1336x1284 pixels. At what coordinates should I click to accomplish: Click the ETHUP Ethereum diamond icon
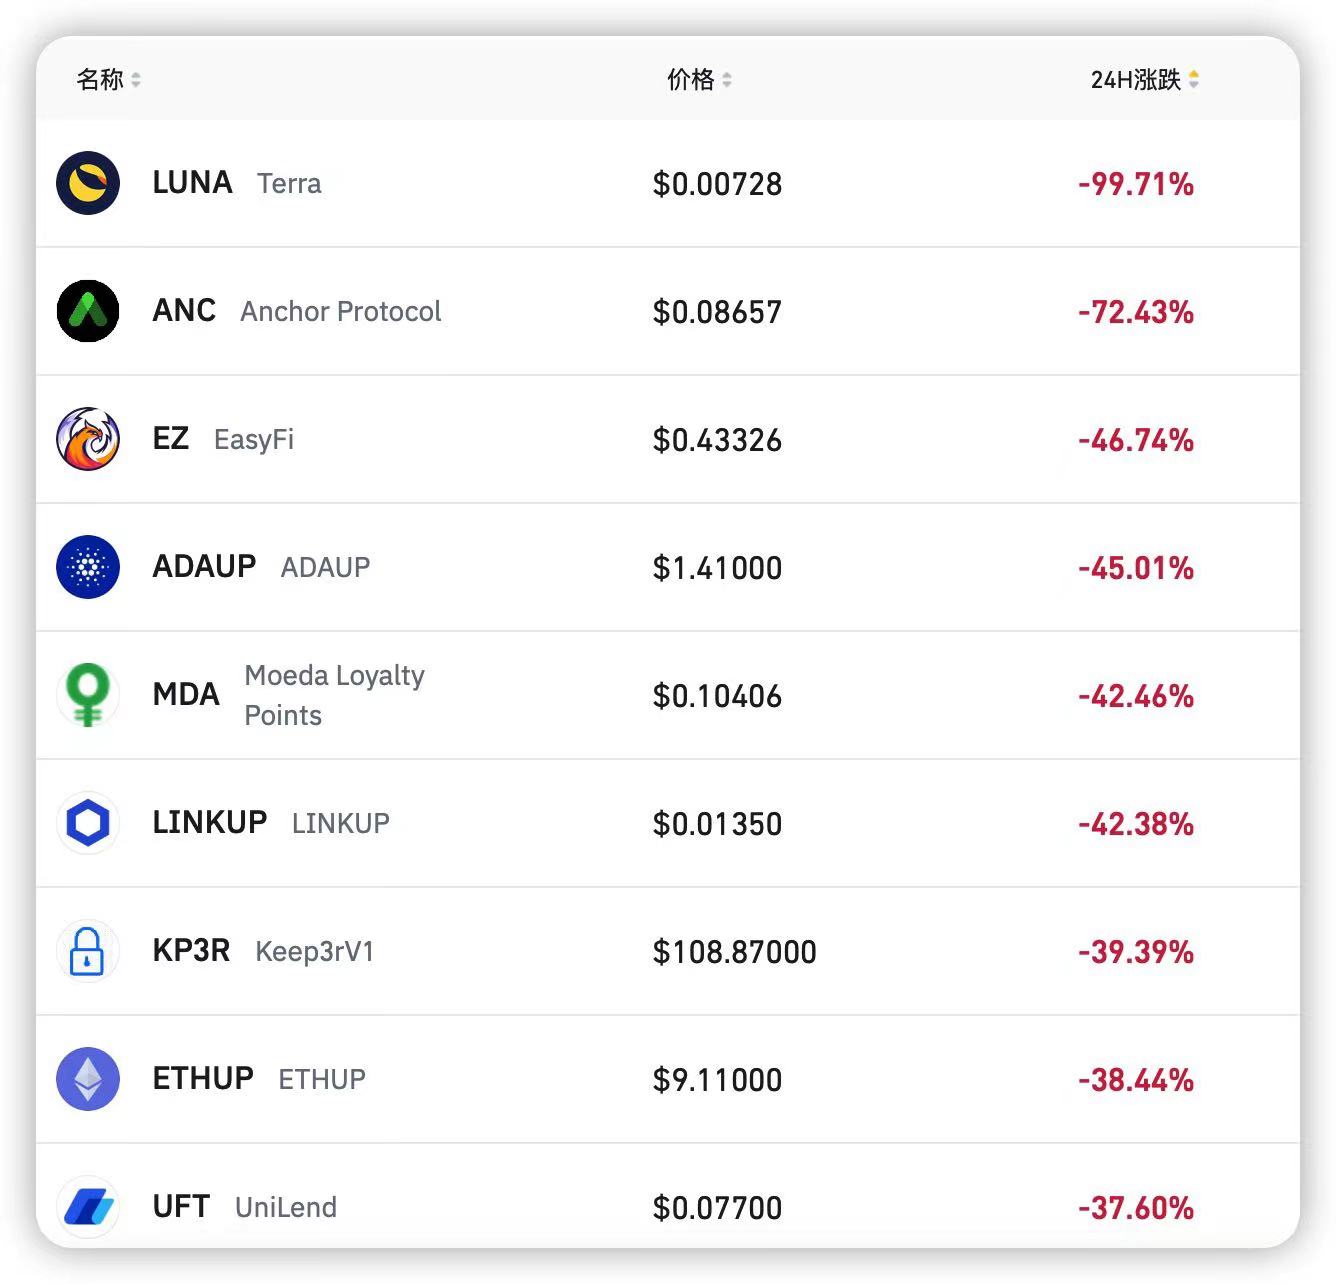pos(88,1079)
